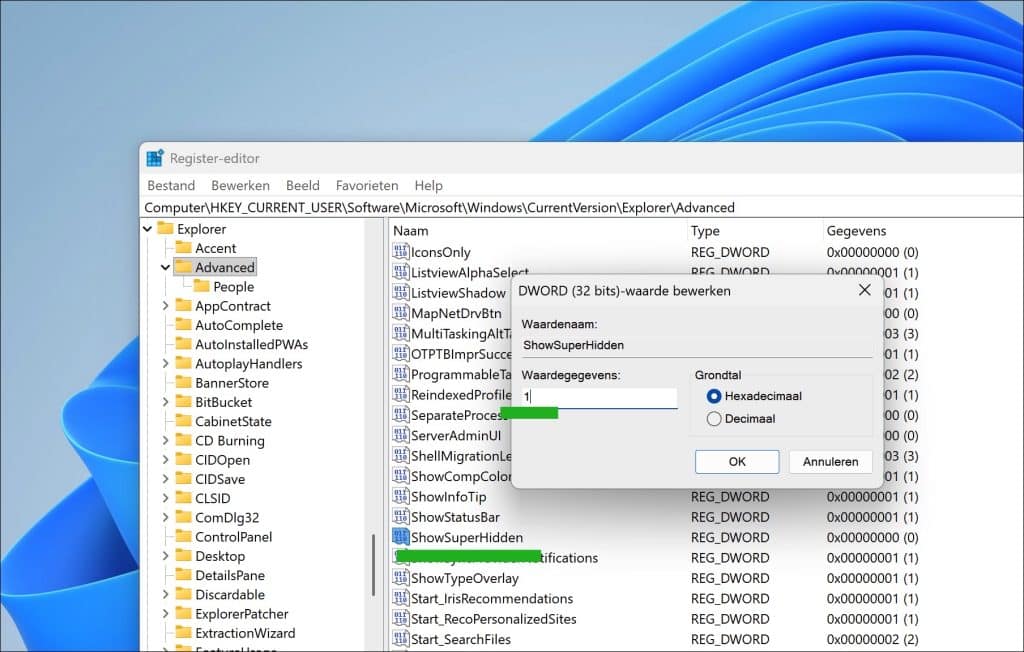Click the folder icon of Explorer key
Viewport: 1024px width, 652px height.
165,229
